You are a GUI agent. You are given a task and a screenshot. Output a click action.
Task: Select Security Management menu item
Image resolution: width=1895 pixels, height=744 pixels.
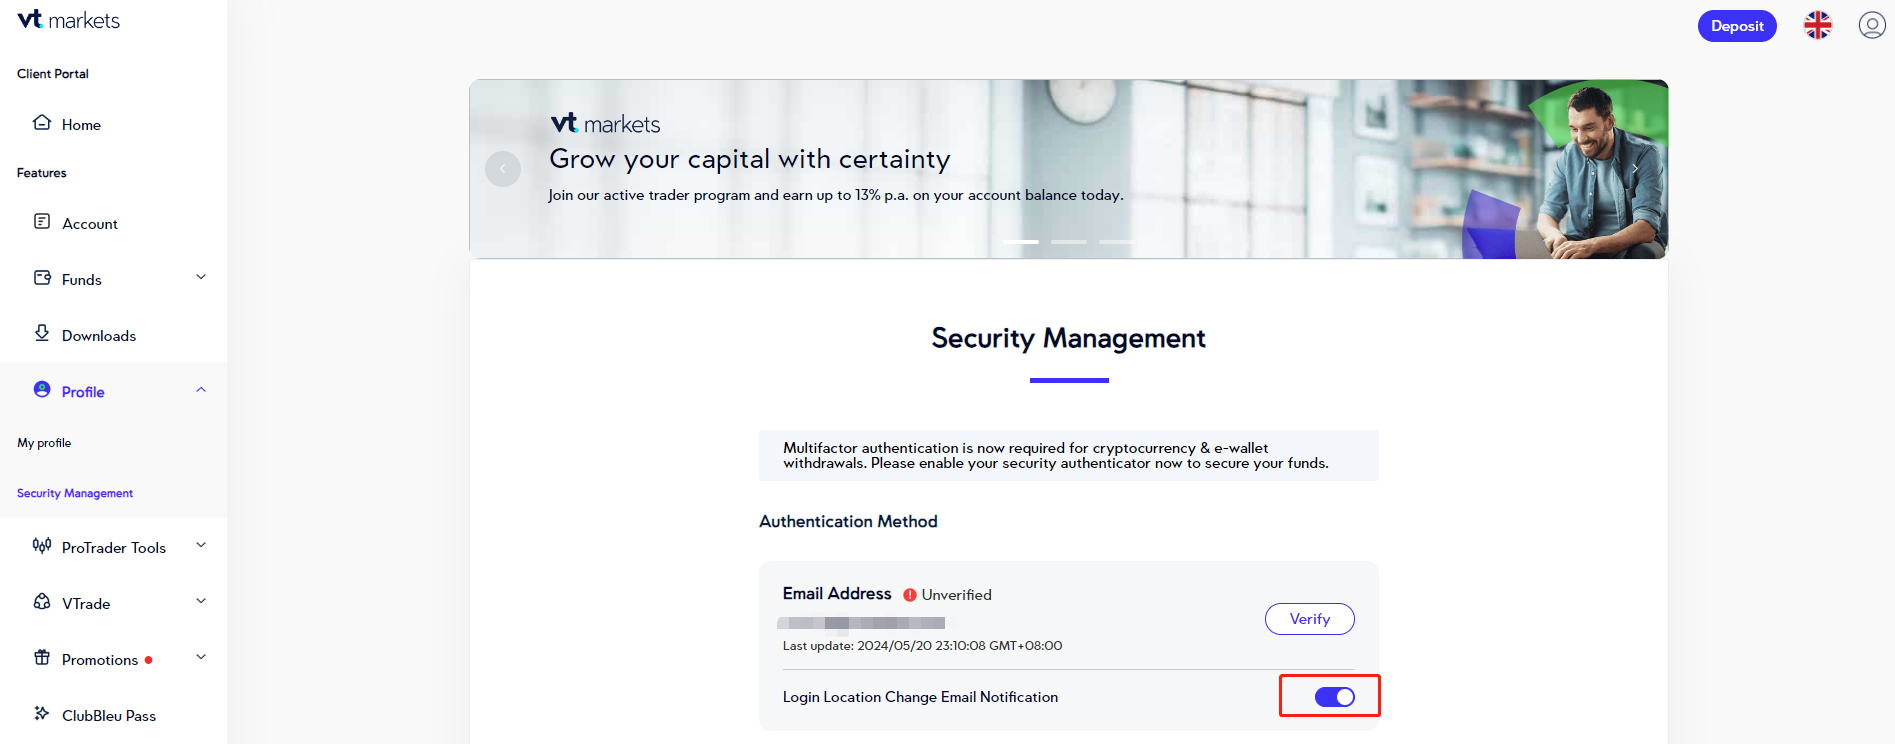[x=75, y=493]
